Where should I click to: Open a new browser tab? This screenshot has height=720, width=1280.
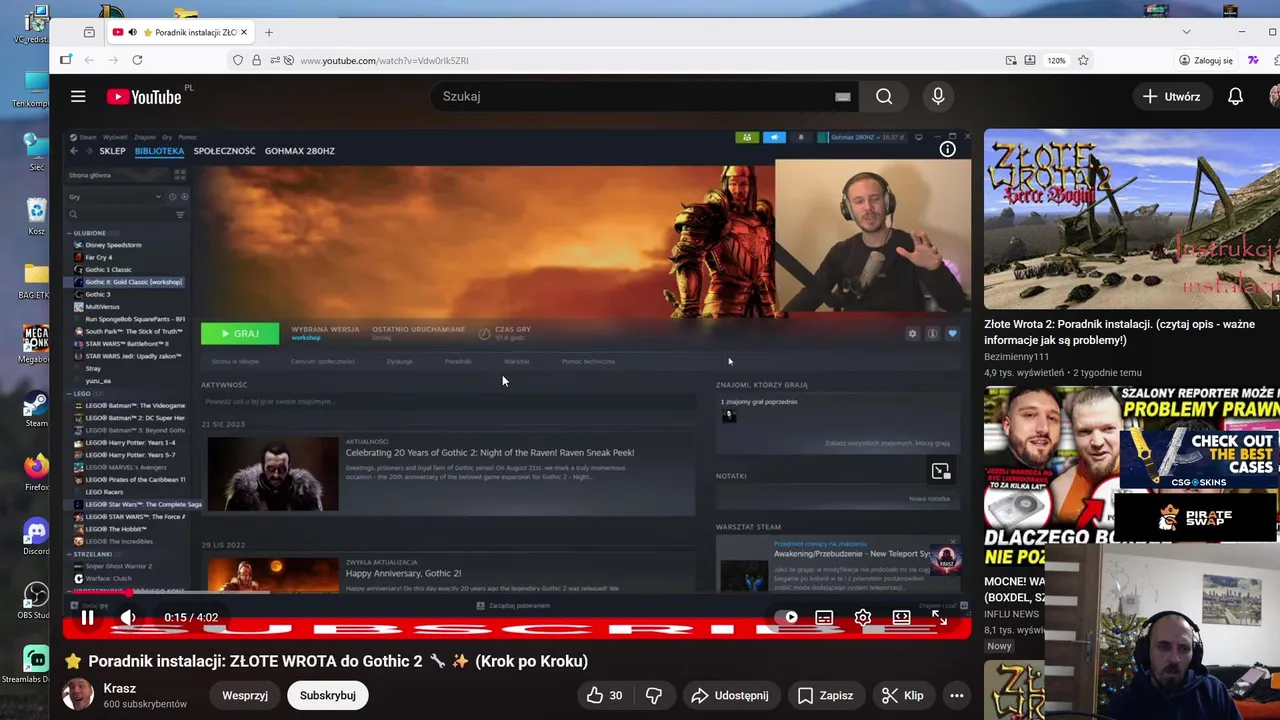click(268, 32)
